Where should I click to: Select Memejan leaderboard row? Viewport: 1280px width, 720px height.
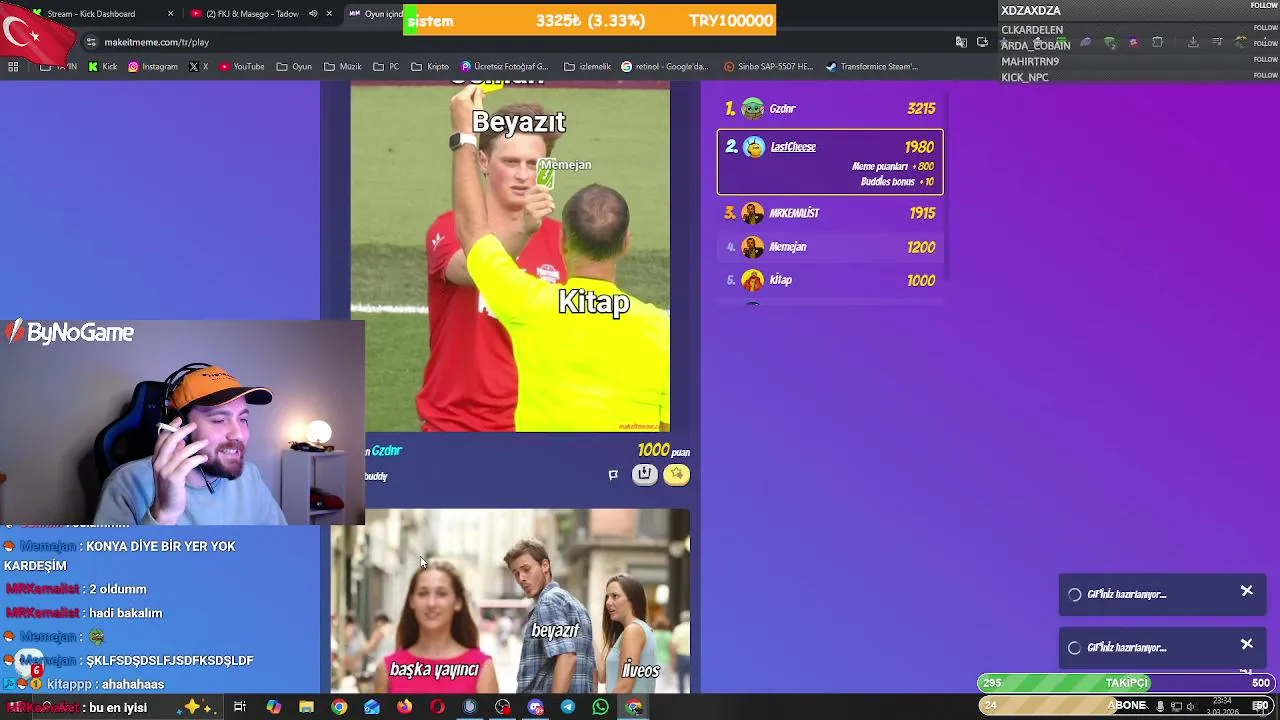point(830,247)
